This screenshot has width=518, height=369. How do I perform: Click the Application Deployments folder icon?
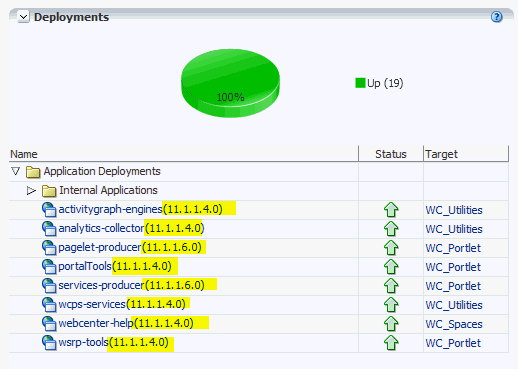coord(33,172)
